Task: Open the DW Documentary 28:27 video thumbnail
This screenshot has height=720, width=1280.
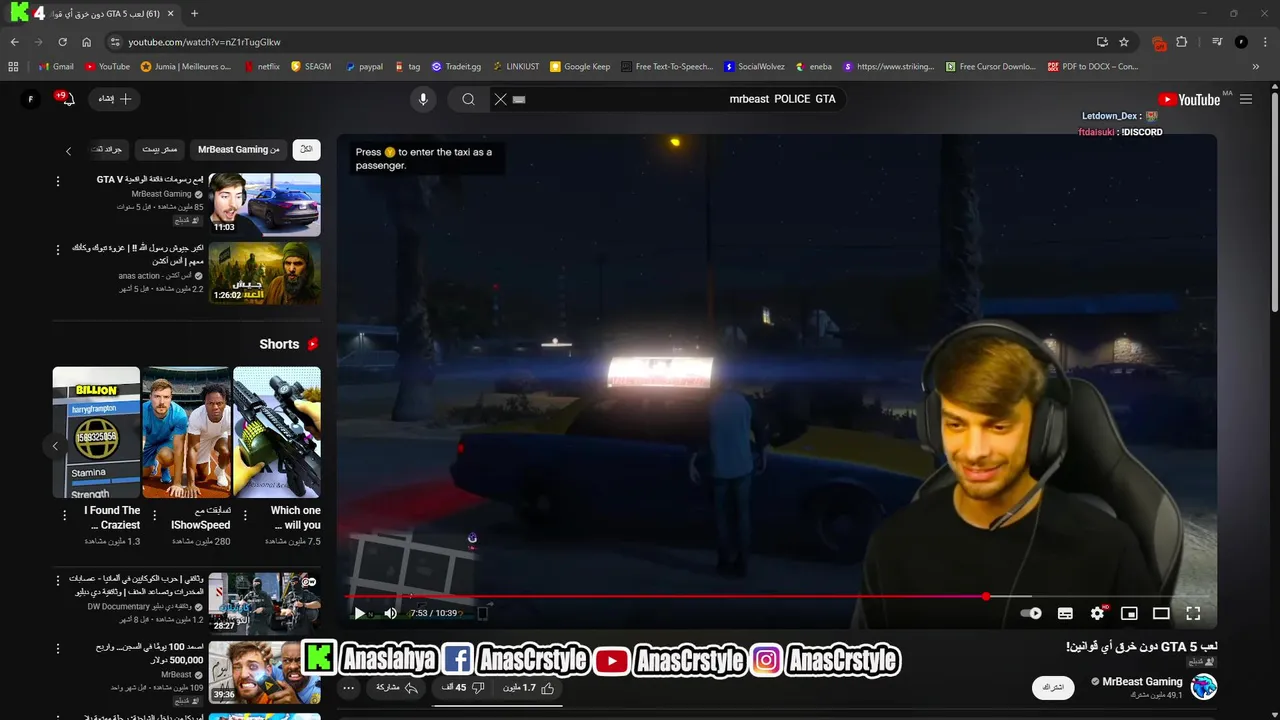Action: click(265, 603)
